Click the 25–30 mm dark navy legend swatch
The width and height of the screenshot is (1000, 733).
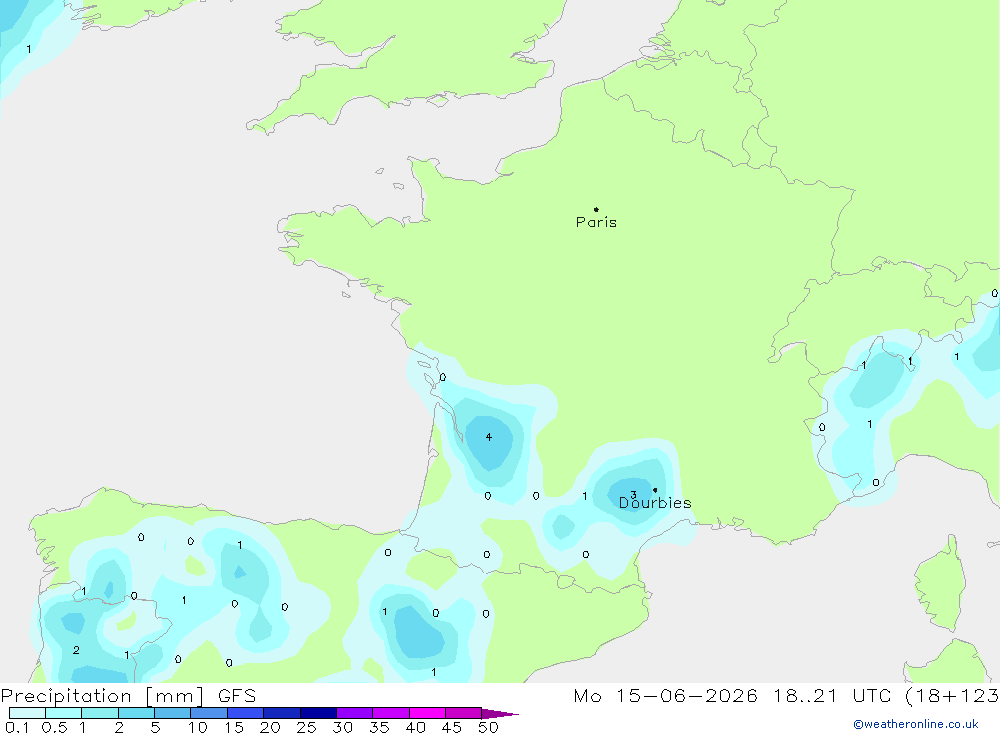(318, 713)
